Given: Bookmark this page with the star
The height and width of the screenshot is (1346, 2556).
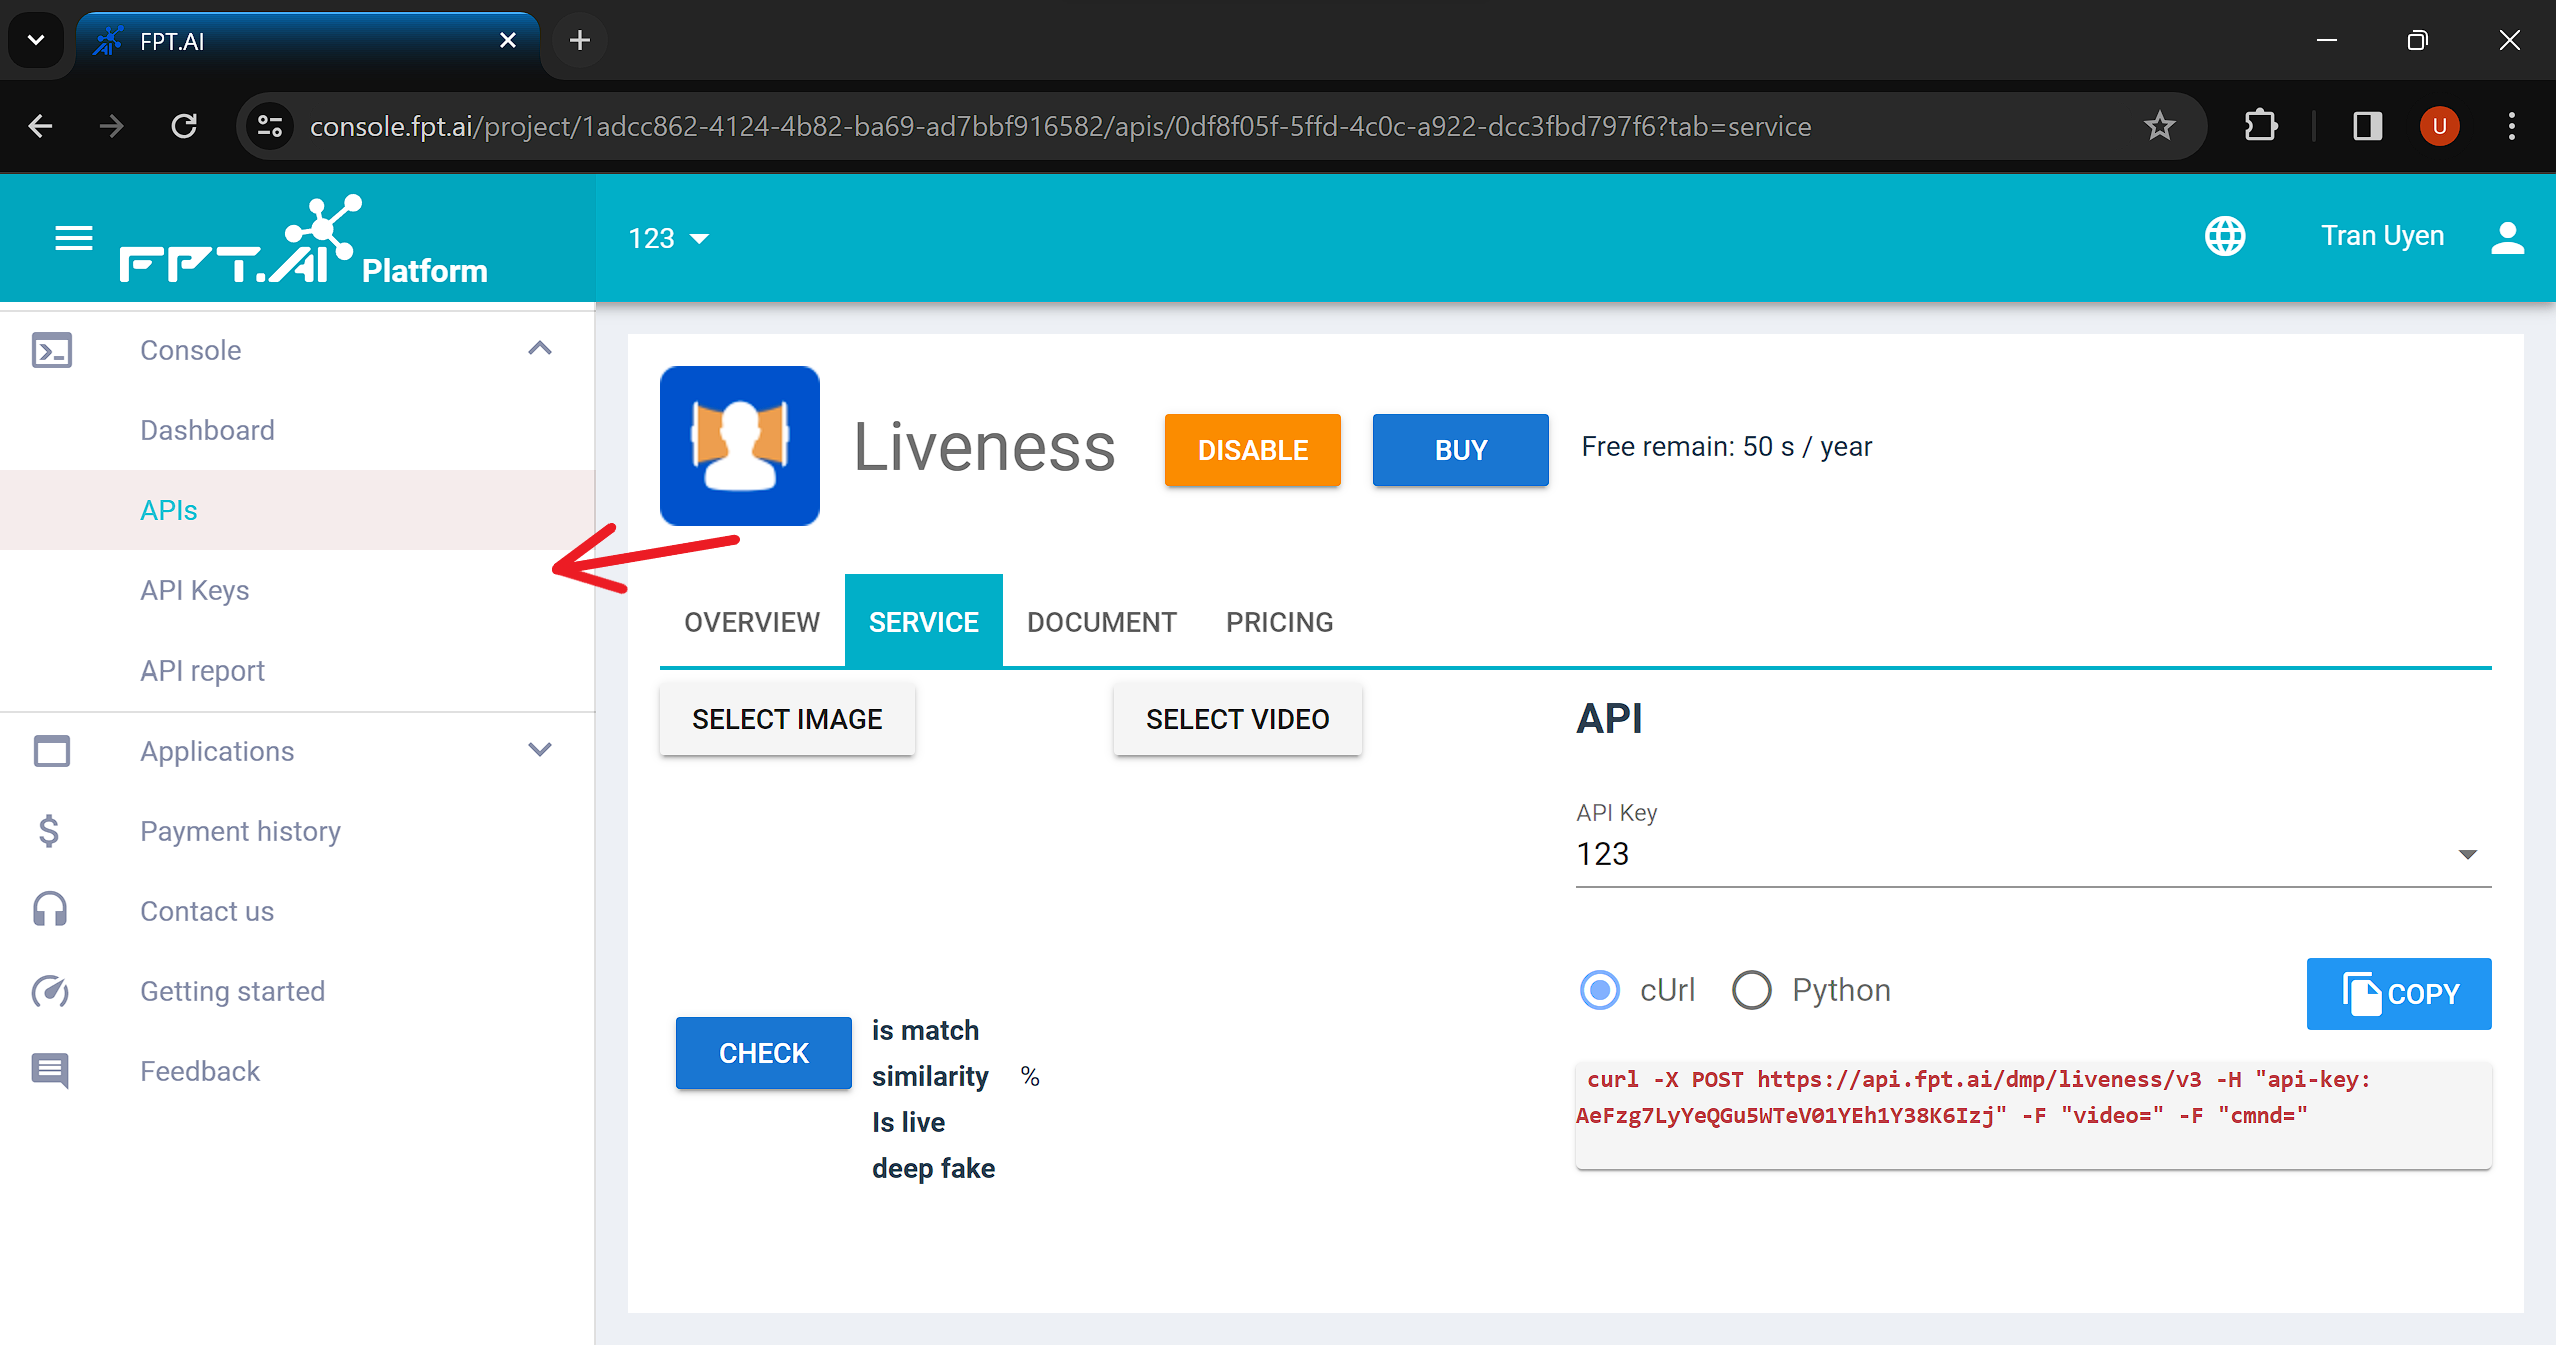Looking at the screenshot, I should tap(2160, 126).
